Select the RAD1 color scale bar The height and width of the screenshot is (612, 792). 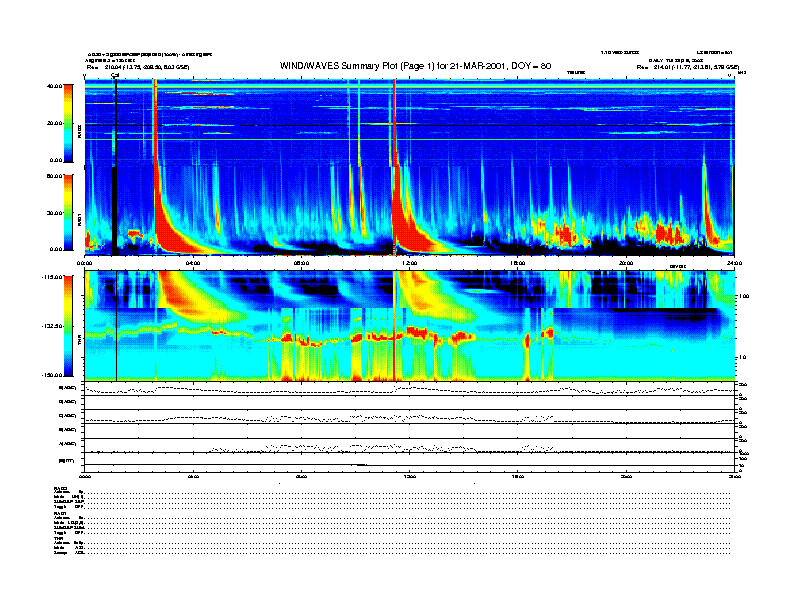point(68,213)
